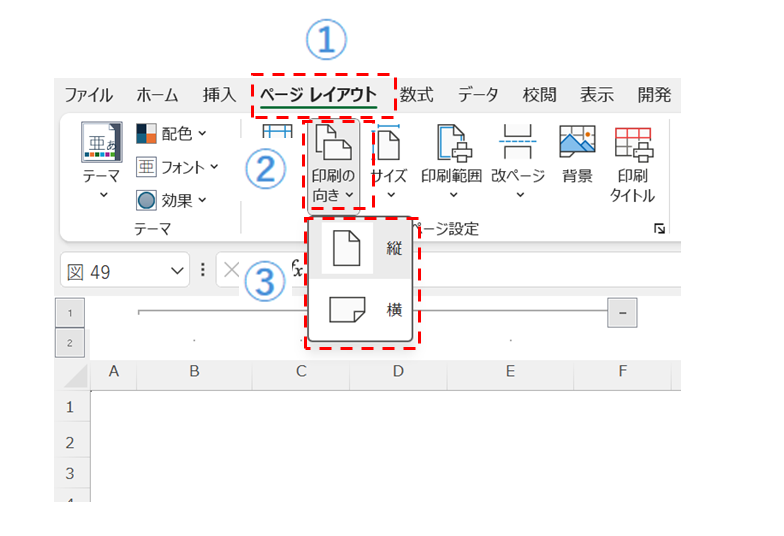Screen dimensions: 784x536
Task: Select column B header
Action: tap(194, 372)
